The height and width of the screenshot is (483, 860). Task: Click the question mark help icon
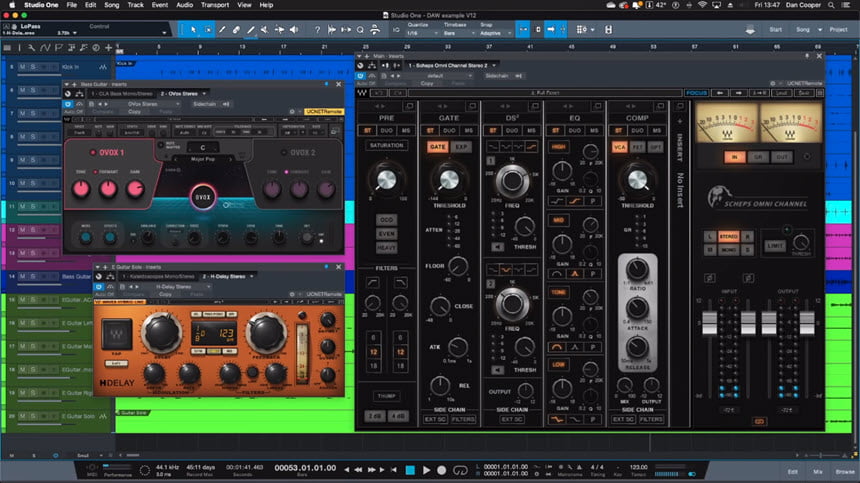pos(317,30)
